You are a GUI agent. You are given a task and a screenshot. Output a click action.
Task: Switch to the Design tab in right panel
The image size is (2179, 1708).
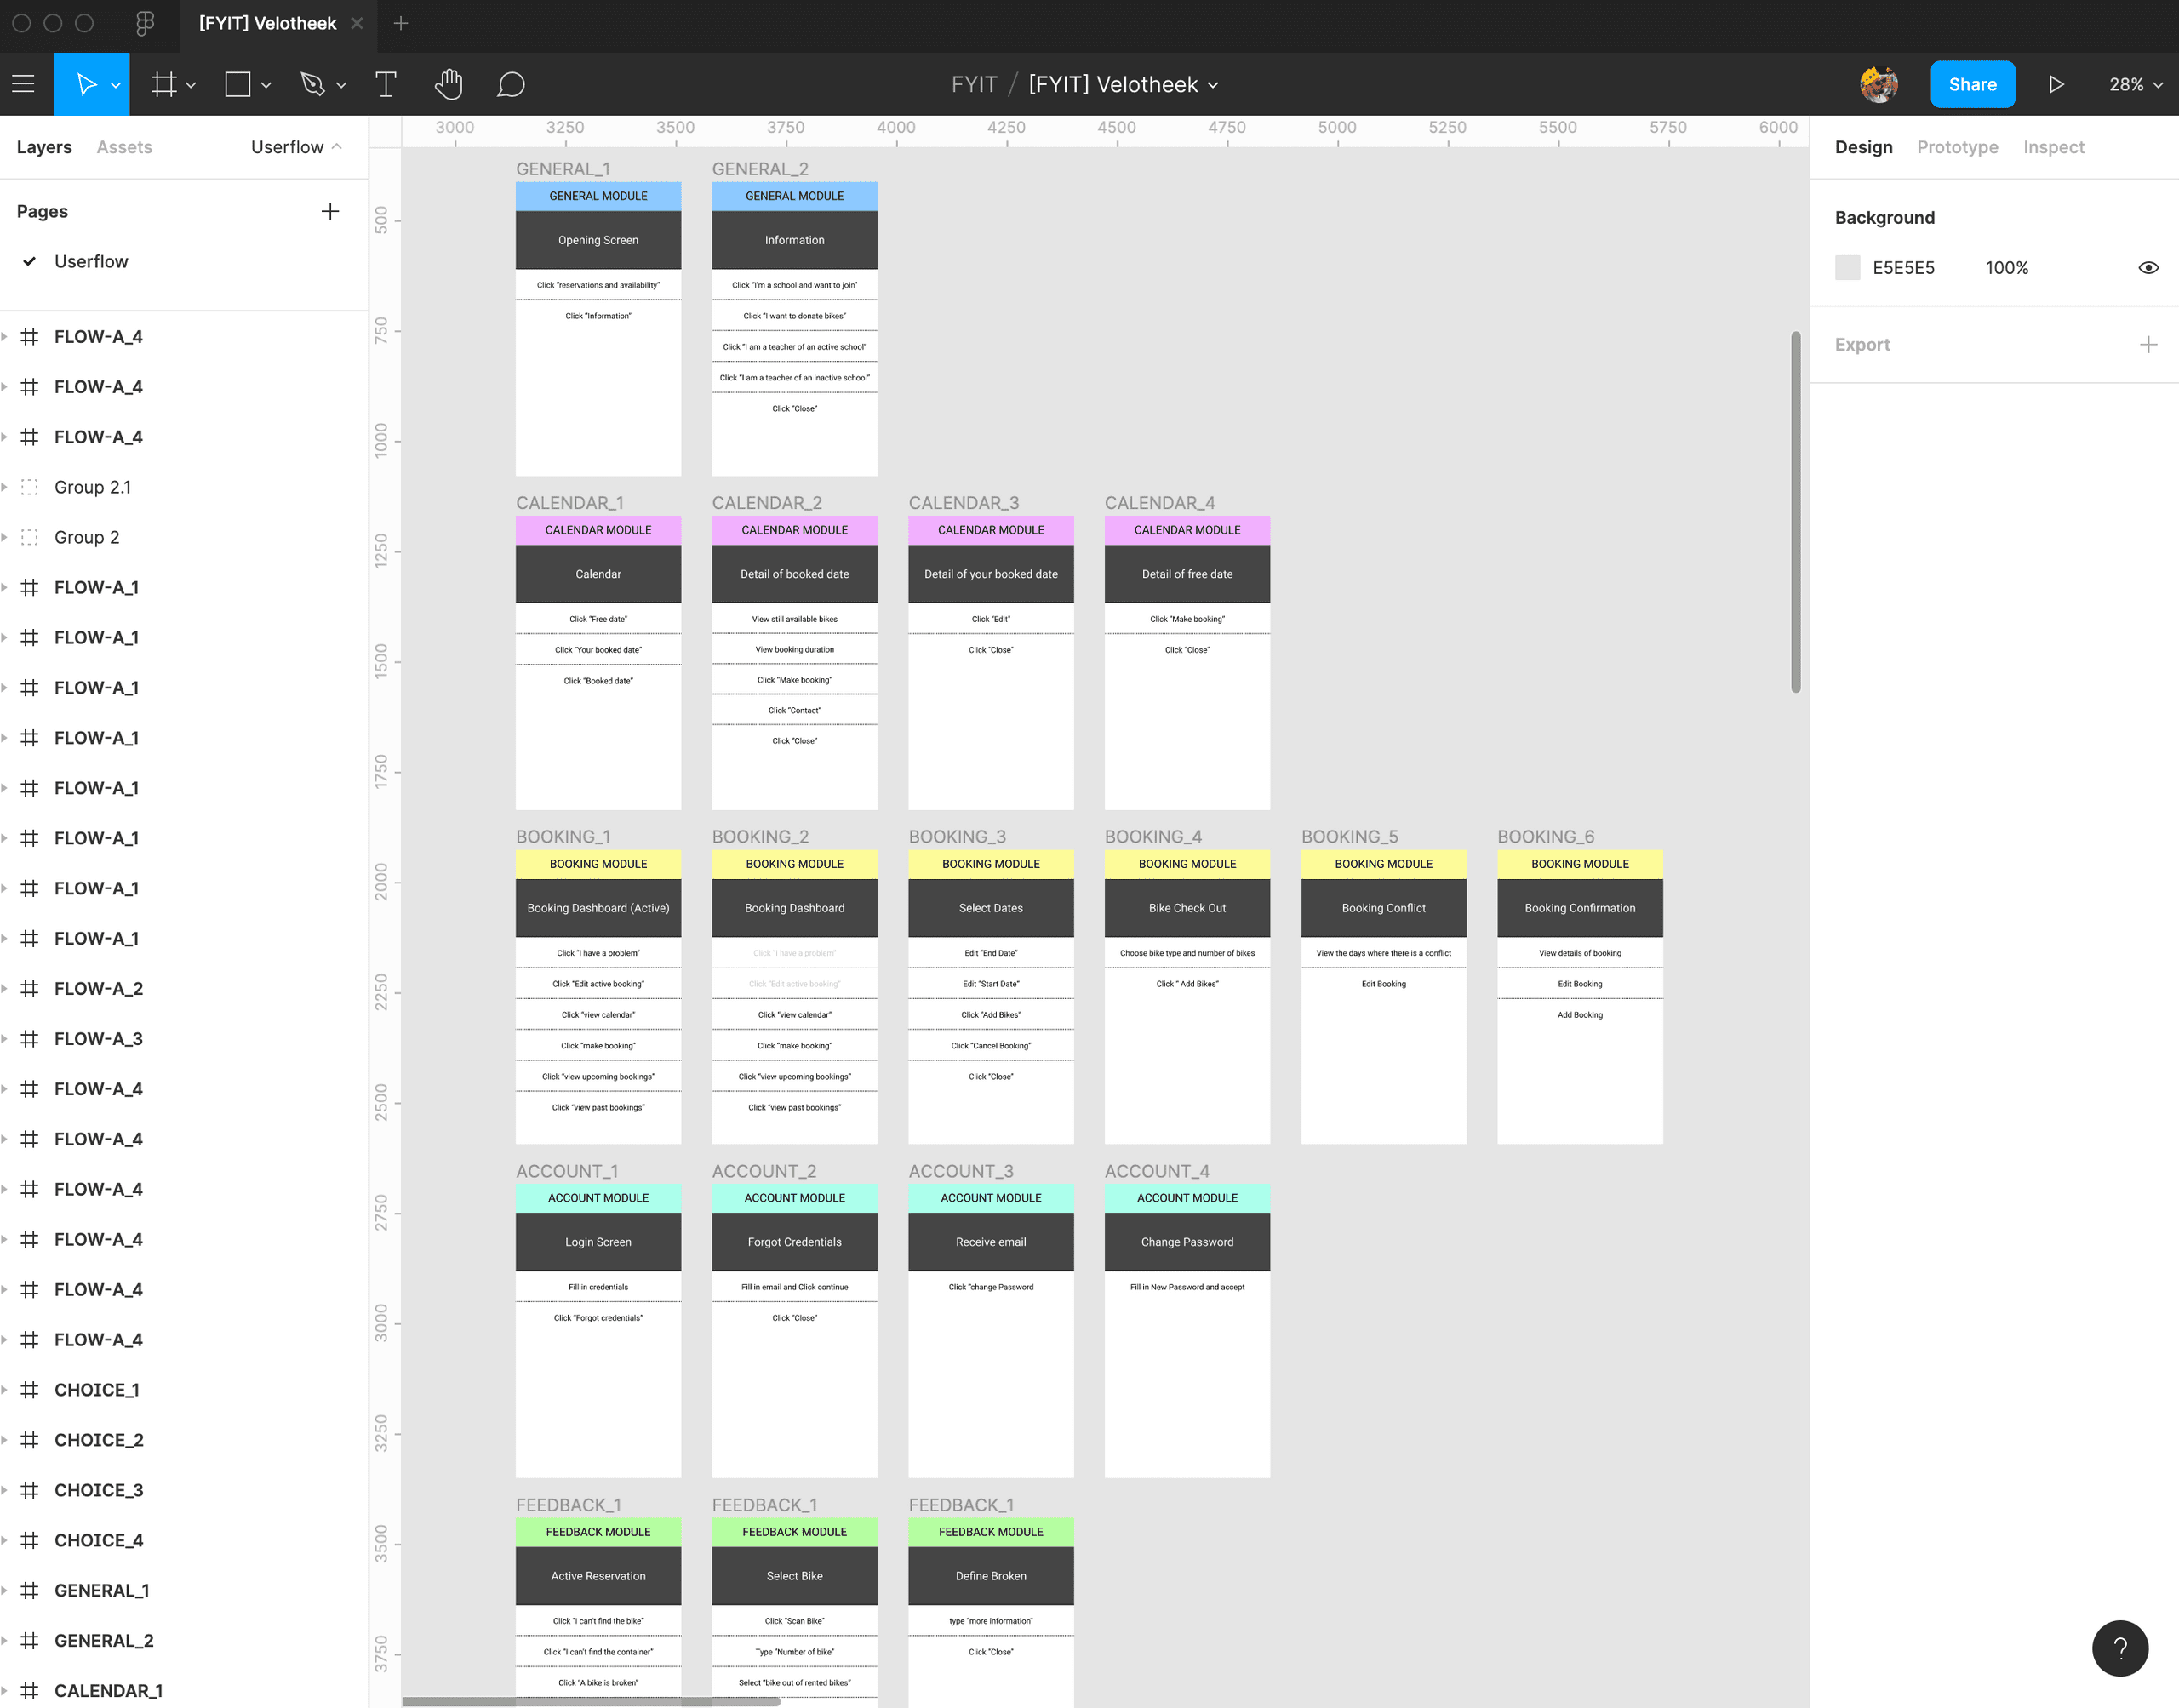click(x=1862, y=146)
